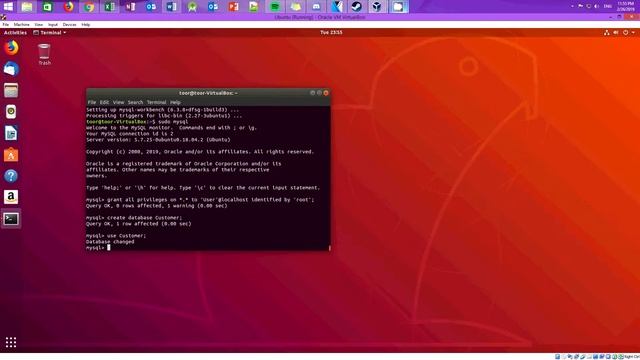Open the Windows taskbar clock and date

[625, 6]
